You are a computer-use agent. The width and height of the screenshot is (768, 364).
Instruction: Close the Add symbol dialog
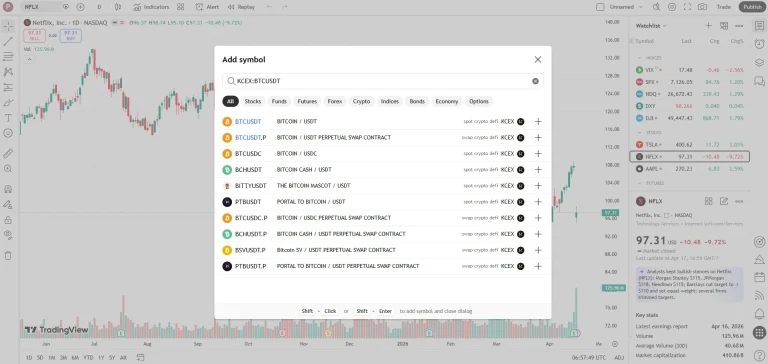(538, 59)
